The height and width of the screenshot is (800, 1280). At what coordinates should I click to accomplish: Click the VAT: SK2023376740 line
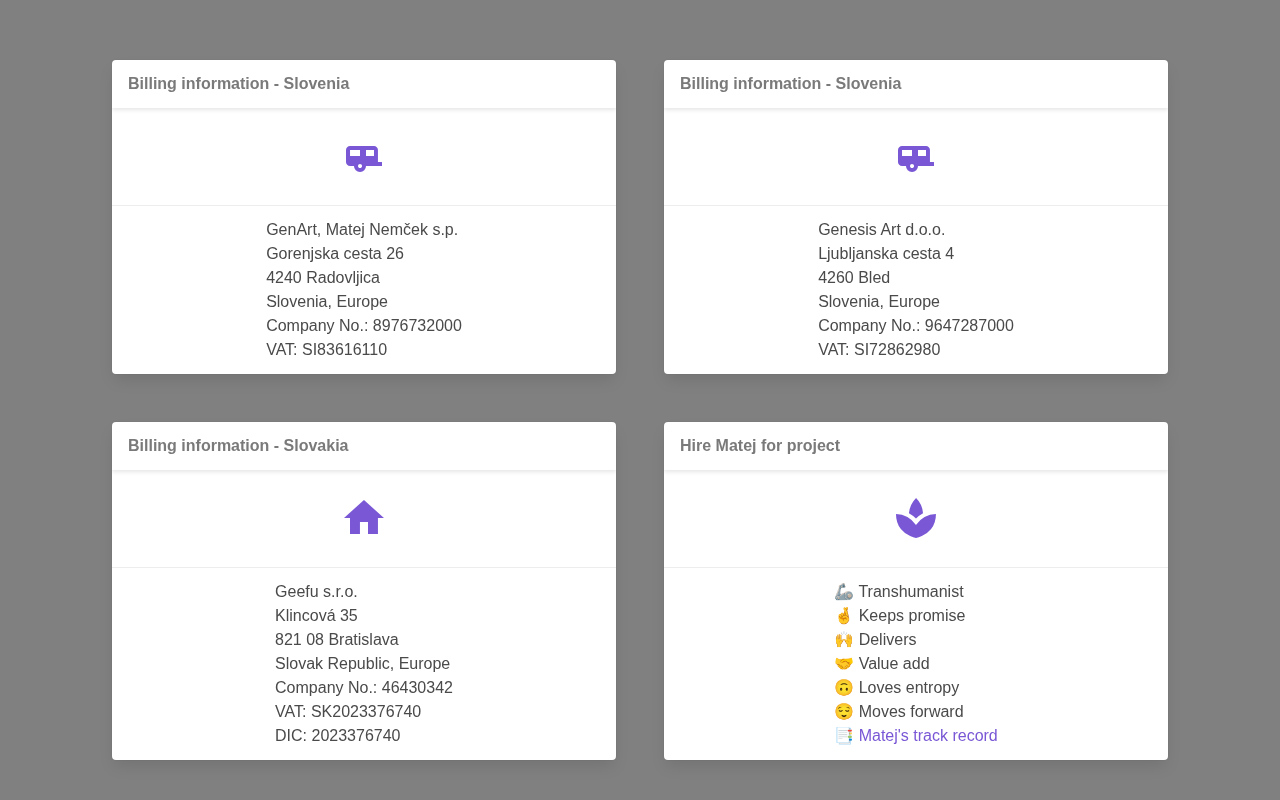(348, 712)
